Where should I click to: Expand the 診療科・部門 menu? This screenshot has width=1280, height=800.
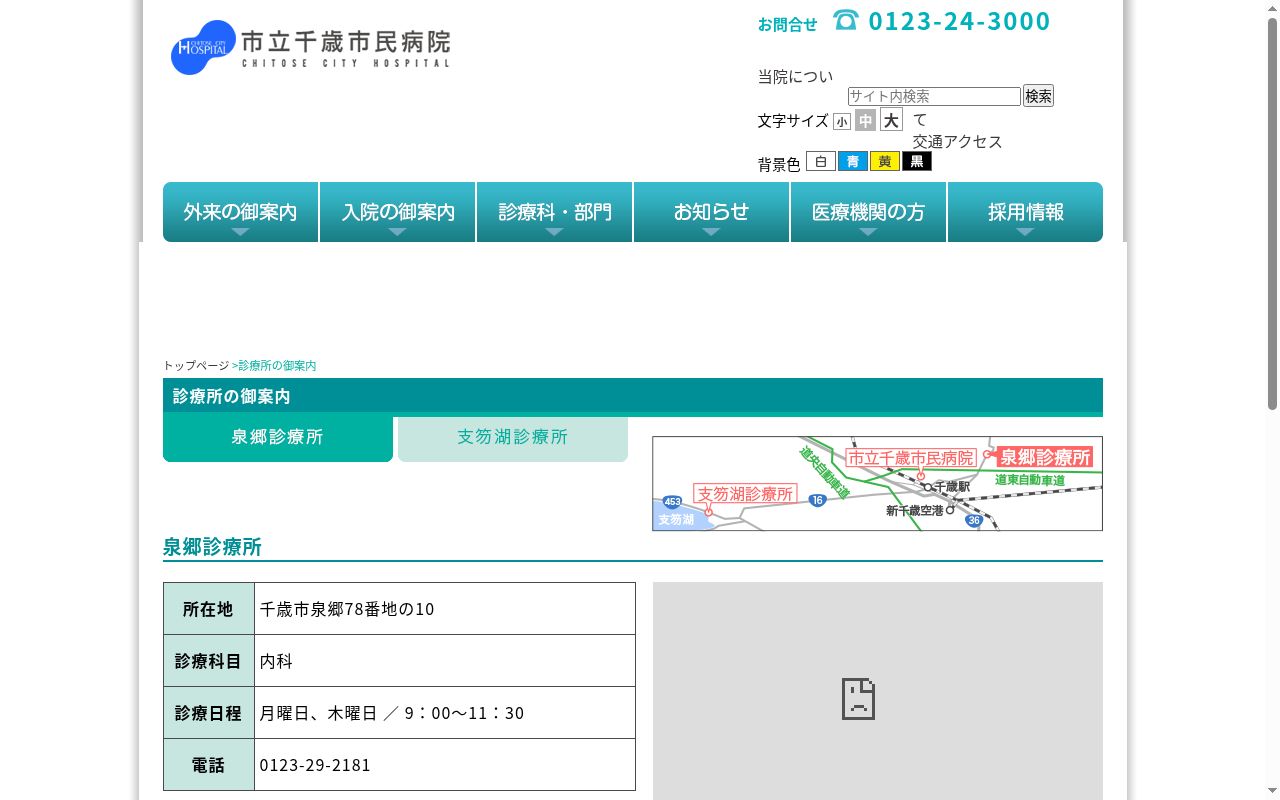(555, 212)
